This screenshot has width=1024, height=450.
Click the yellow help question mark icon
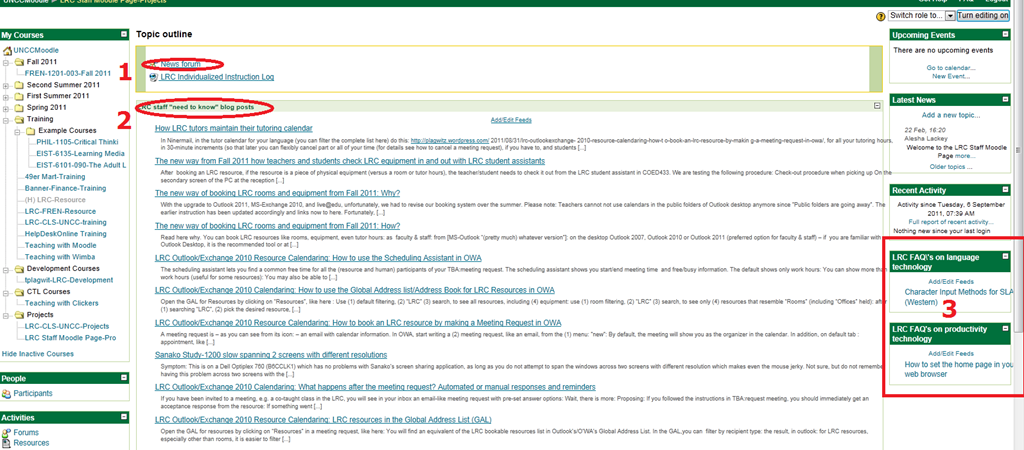point(880,16)
